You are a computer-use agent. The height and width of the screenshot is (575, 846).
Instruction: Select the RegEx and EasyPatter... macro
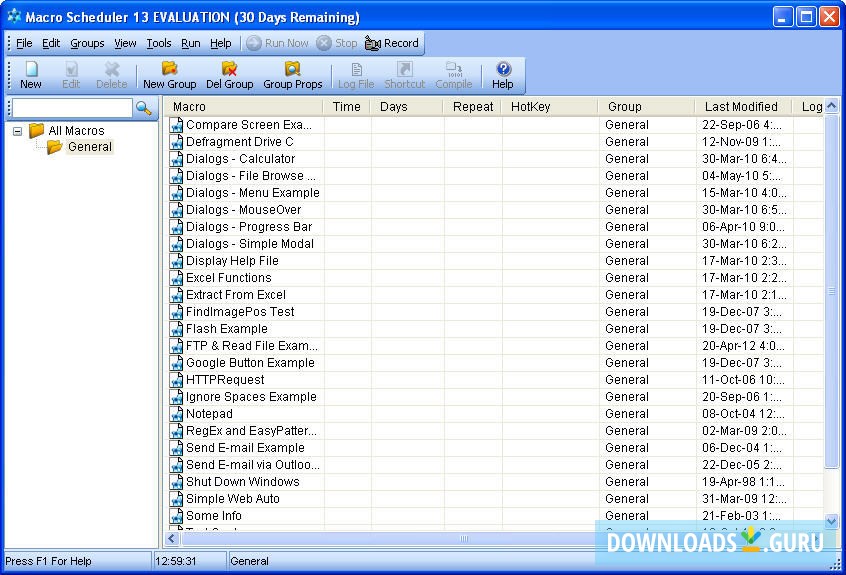[x=251, y=430]
